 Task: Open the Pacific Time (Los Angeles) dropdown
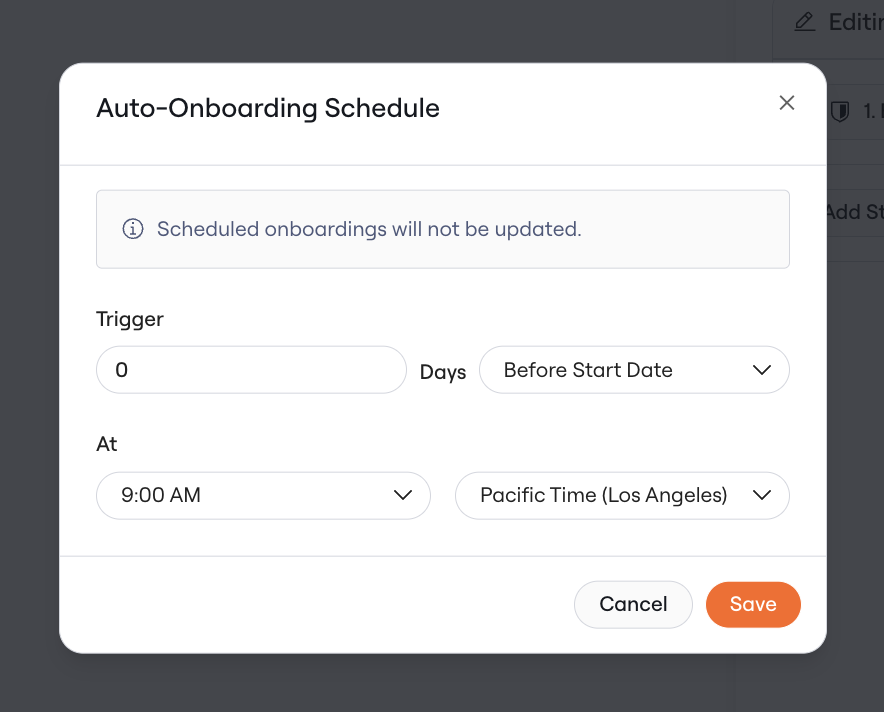click(x=622, y=496)
